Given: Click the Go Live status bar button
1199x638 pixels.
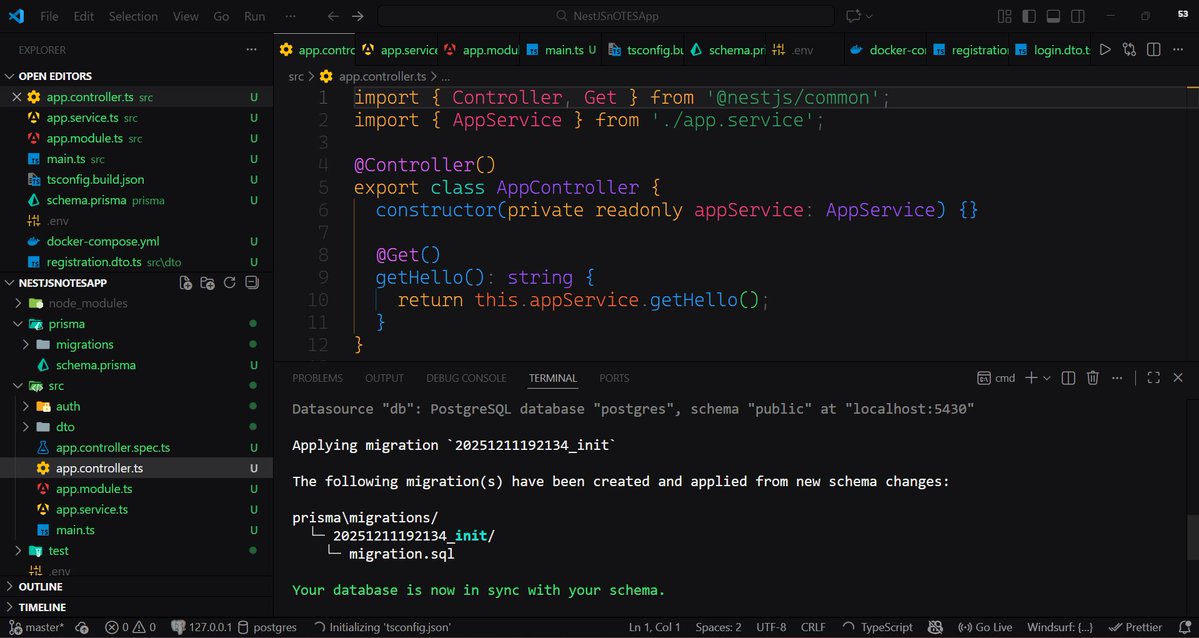Looking at the screenshot, I should click(x=985, y=627).
